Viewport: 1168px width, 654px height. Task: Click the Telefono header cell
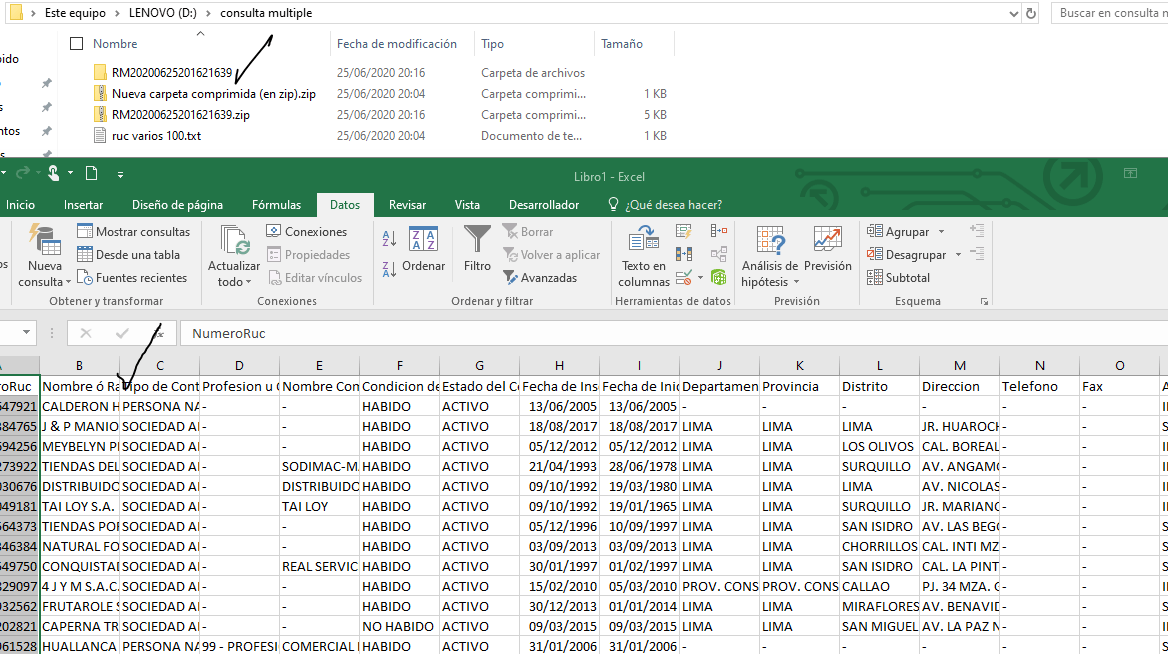[1039, 387]
